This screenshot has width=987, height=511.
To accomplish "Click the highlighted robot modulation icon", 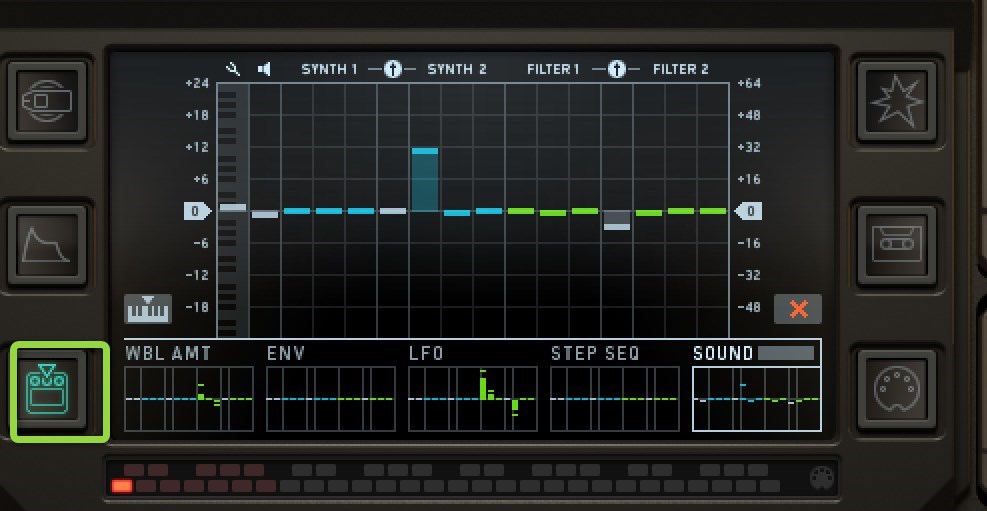I will pyautogui.click(x=57, y=391).
